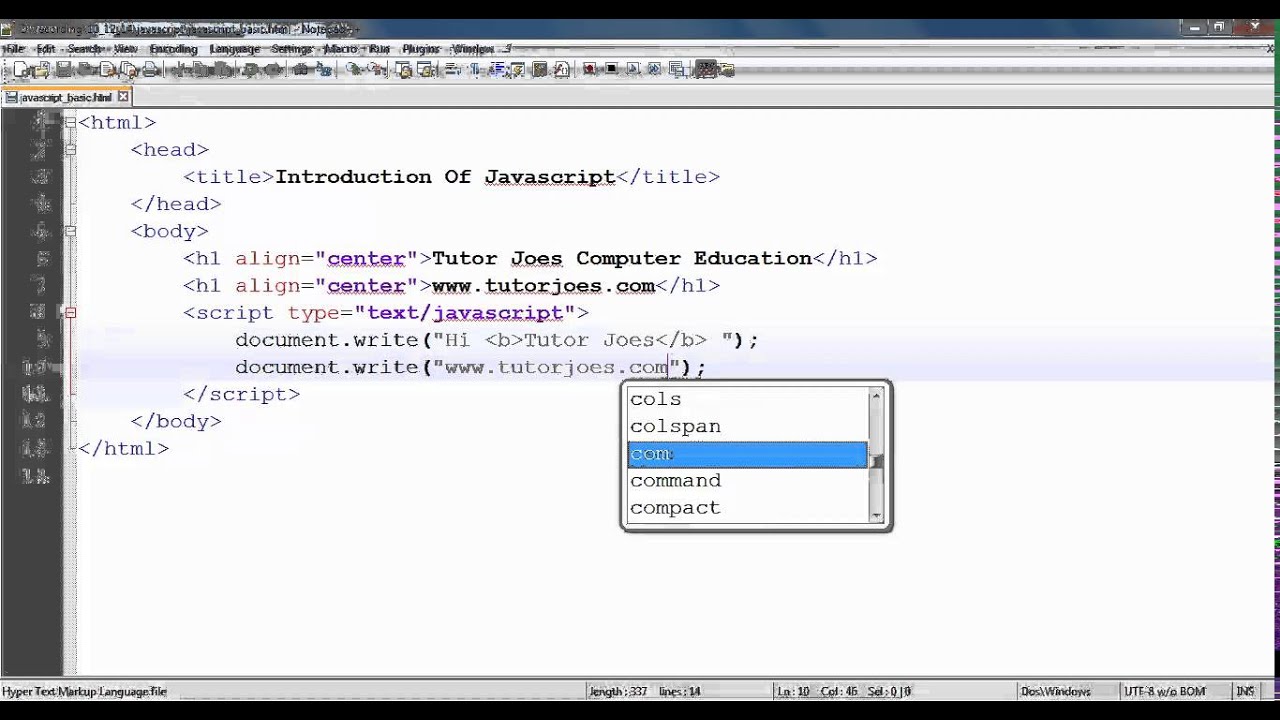
Task: Collapse the <head> fold marker
Action: click(x=70, y=150)
